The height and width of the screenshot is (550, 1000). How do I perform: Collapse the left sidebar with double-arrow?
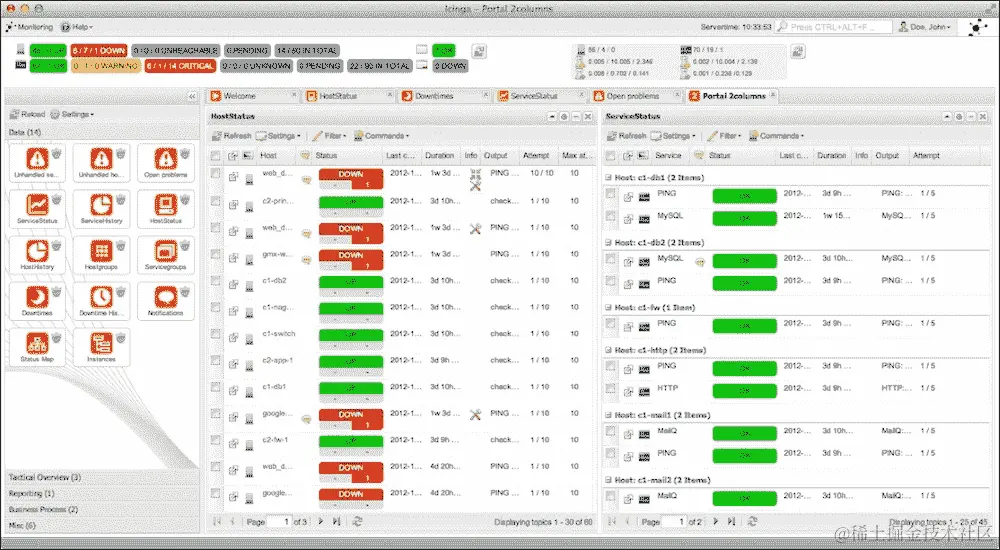coord(192,96)
